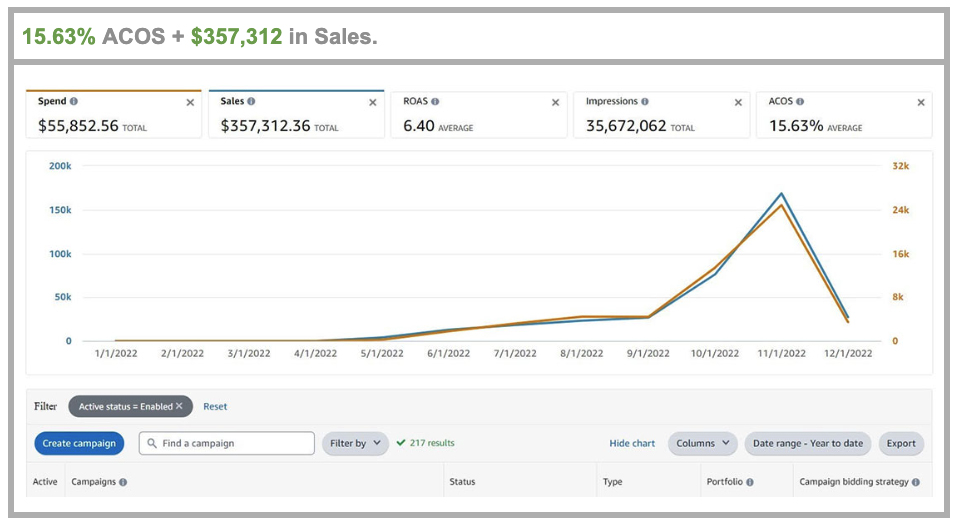Image resolution: width=958 pixels, height=524 pixels.
Task: Remove the Spend metric card
Action: [x=190, y=103]
